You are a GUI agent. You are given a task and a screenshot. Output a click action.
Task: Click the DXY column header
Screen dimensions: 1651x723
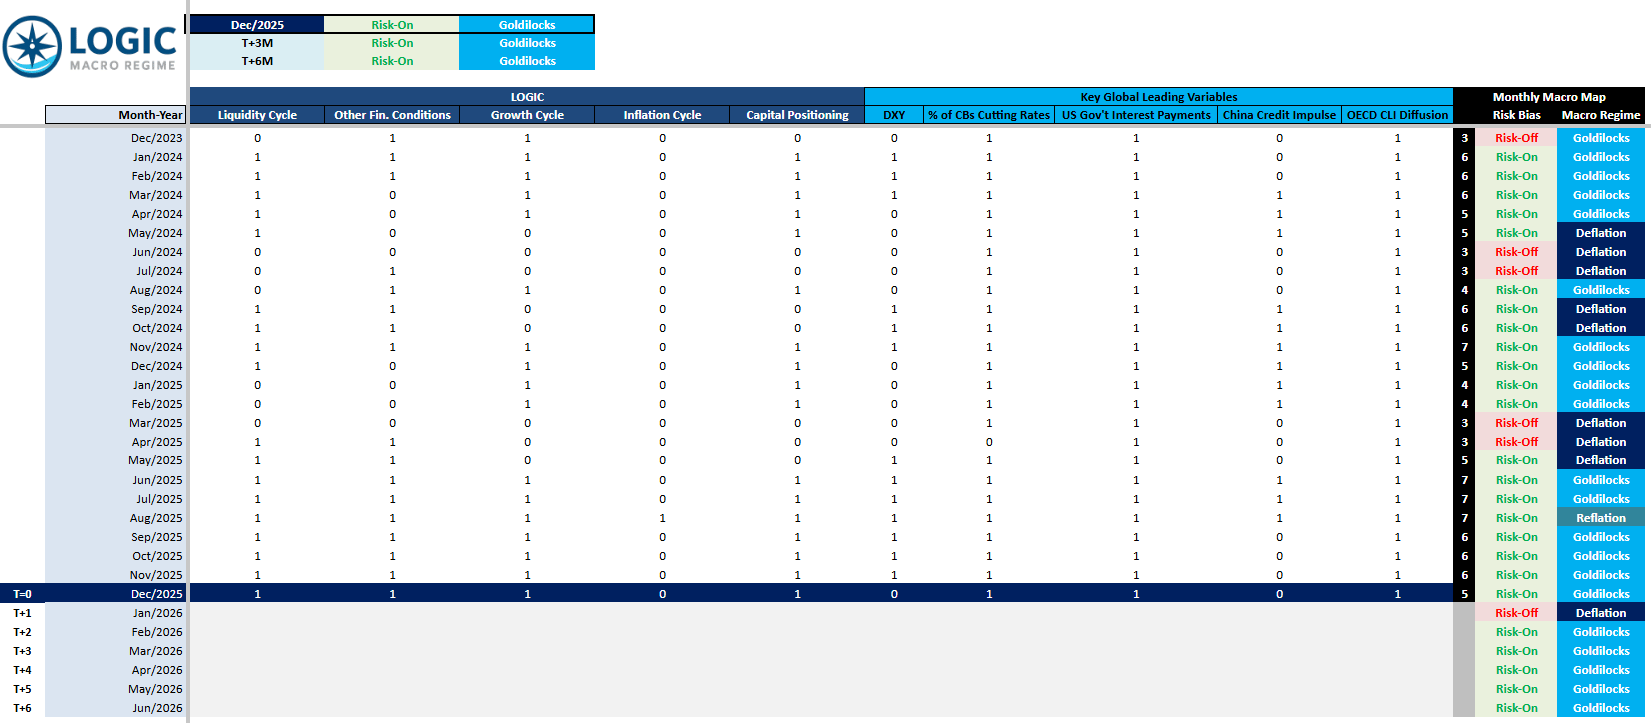click(x=894, y=115)
